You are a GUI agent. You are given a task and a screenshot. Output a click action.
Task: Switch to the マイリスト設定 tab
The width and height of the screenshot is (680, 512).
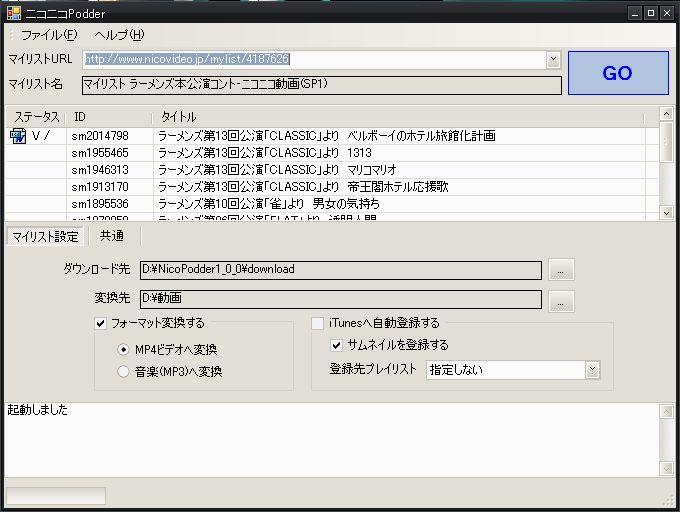[x=45, y=236]
